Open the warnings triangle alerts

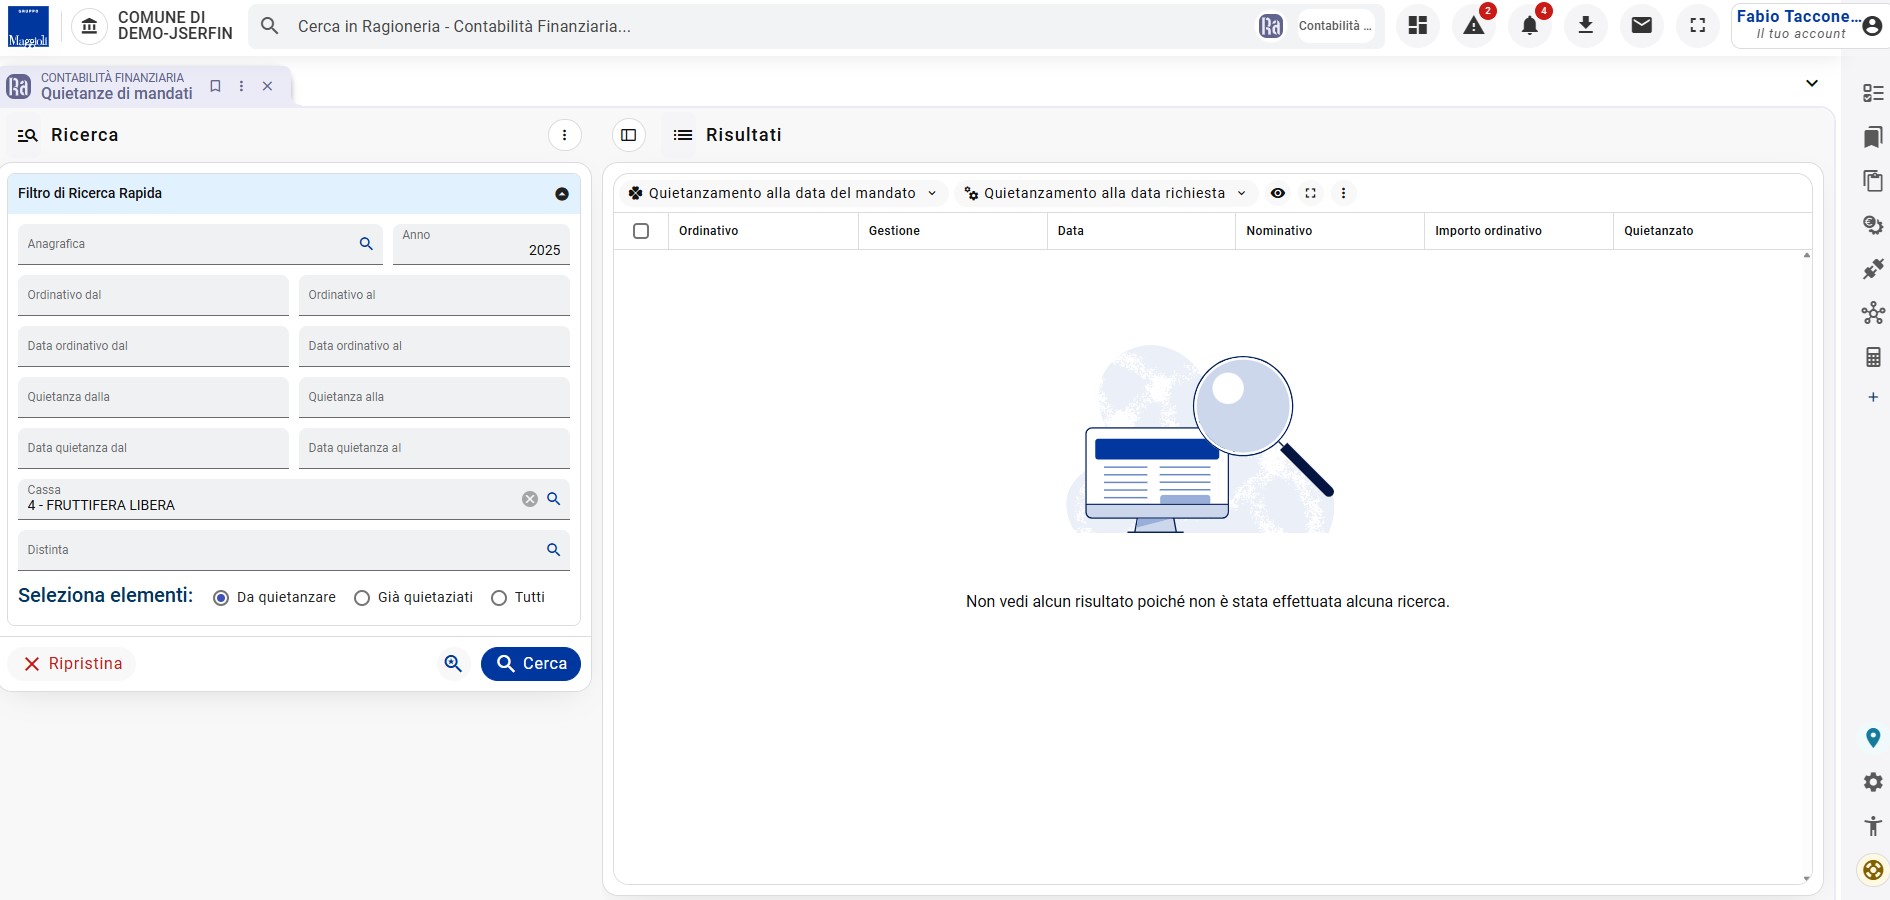pos(1474,26)
